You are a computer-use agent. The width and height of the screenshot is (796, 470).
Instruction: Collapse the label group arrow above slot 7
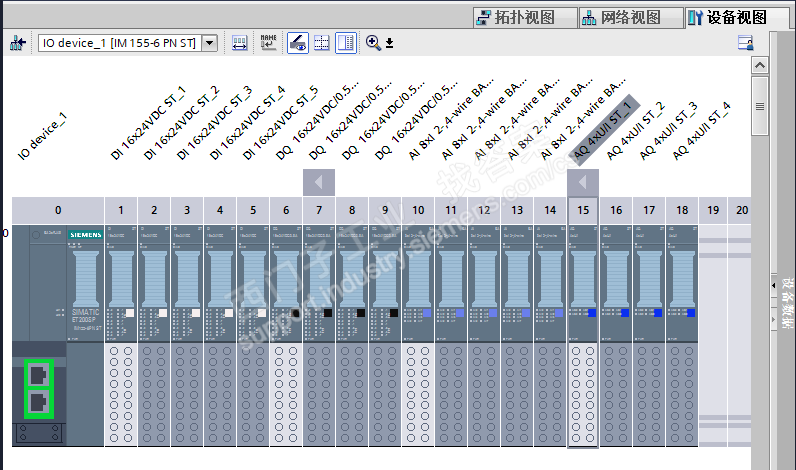tap(319, 182)
